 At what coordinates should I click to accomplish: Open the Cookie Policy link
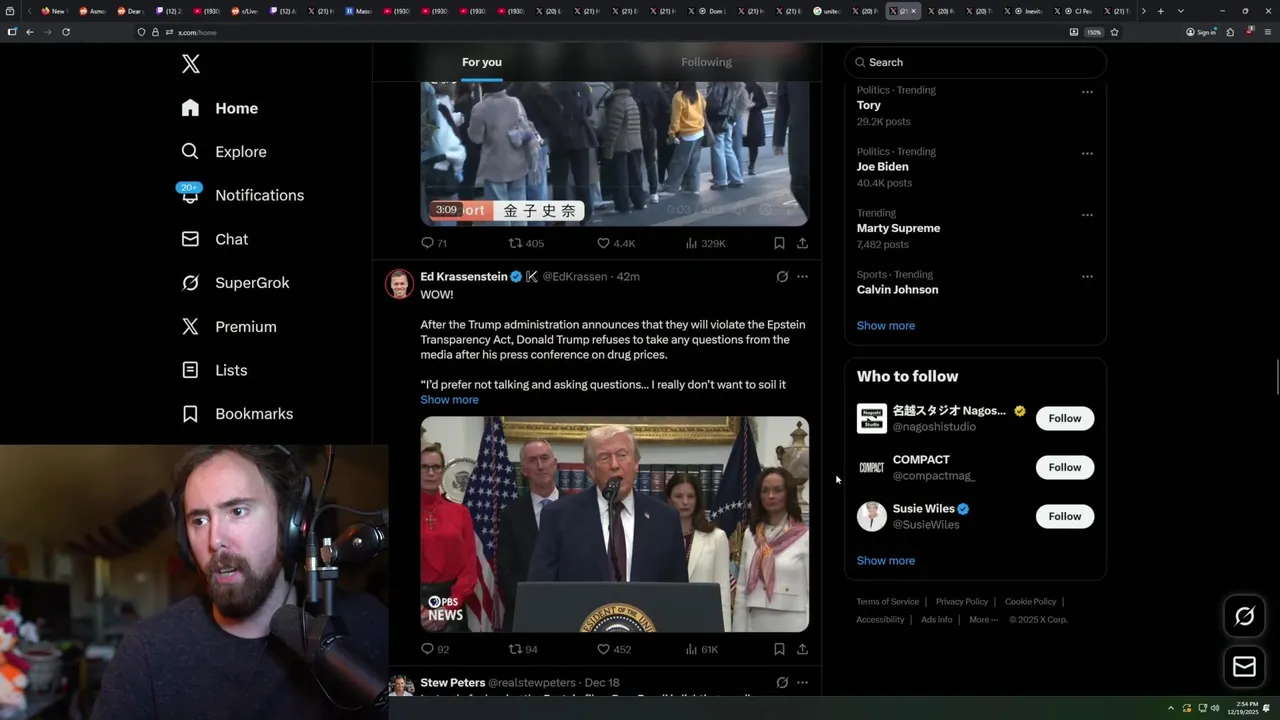[x=1030, y=602]
